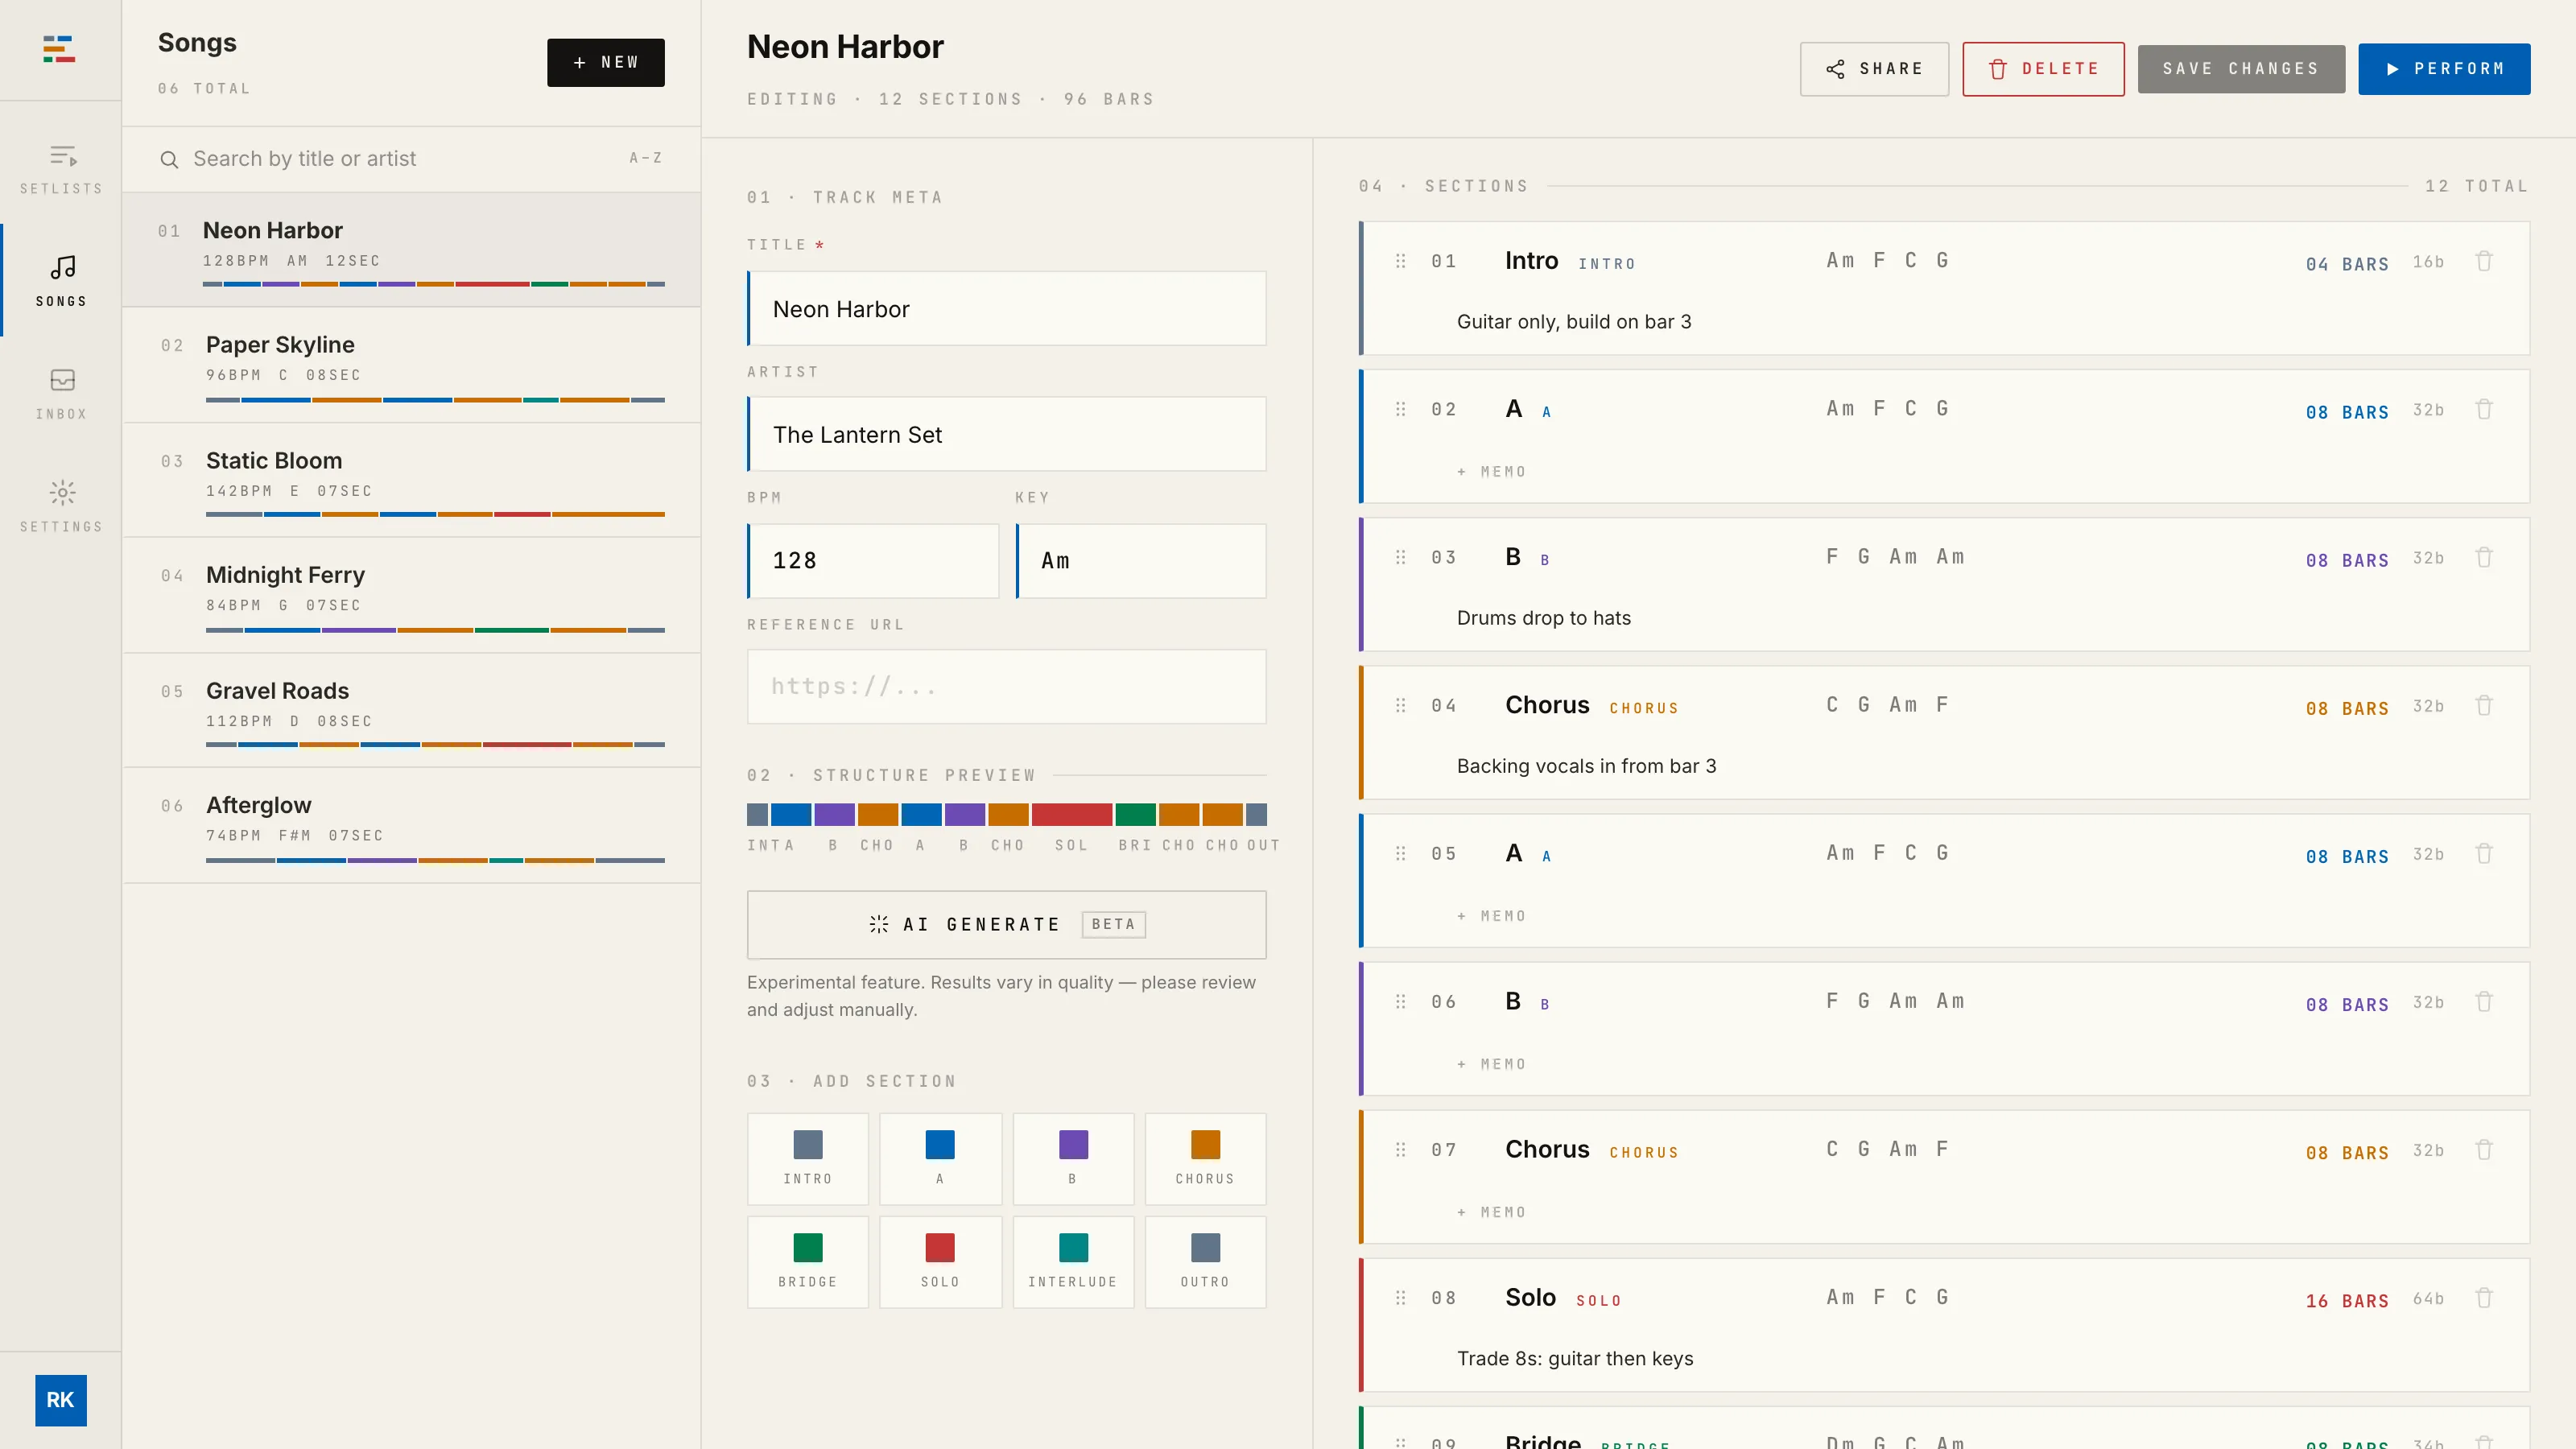The height and width of the screenshot is (1449, 2576).
Task: Add a Chorus section swatch
Action: click(x=1205, y=1158)
